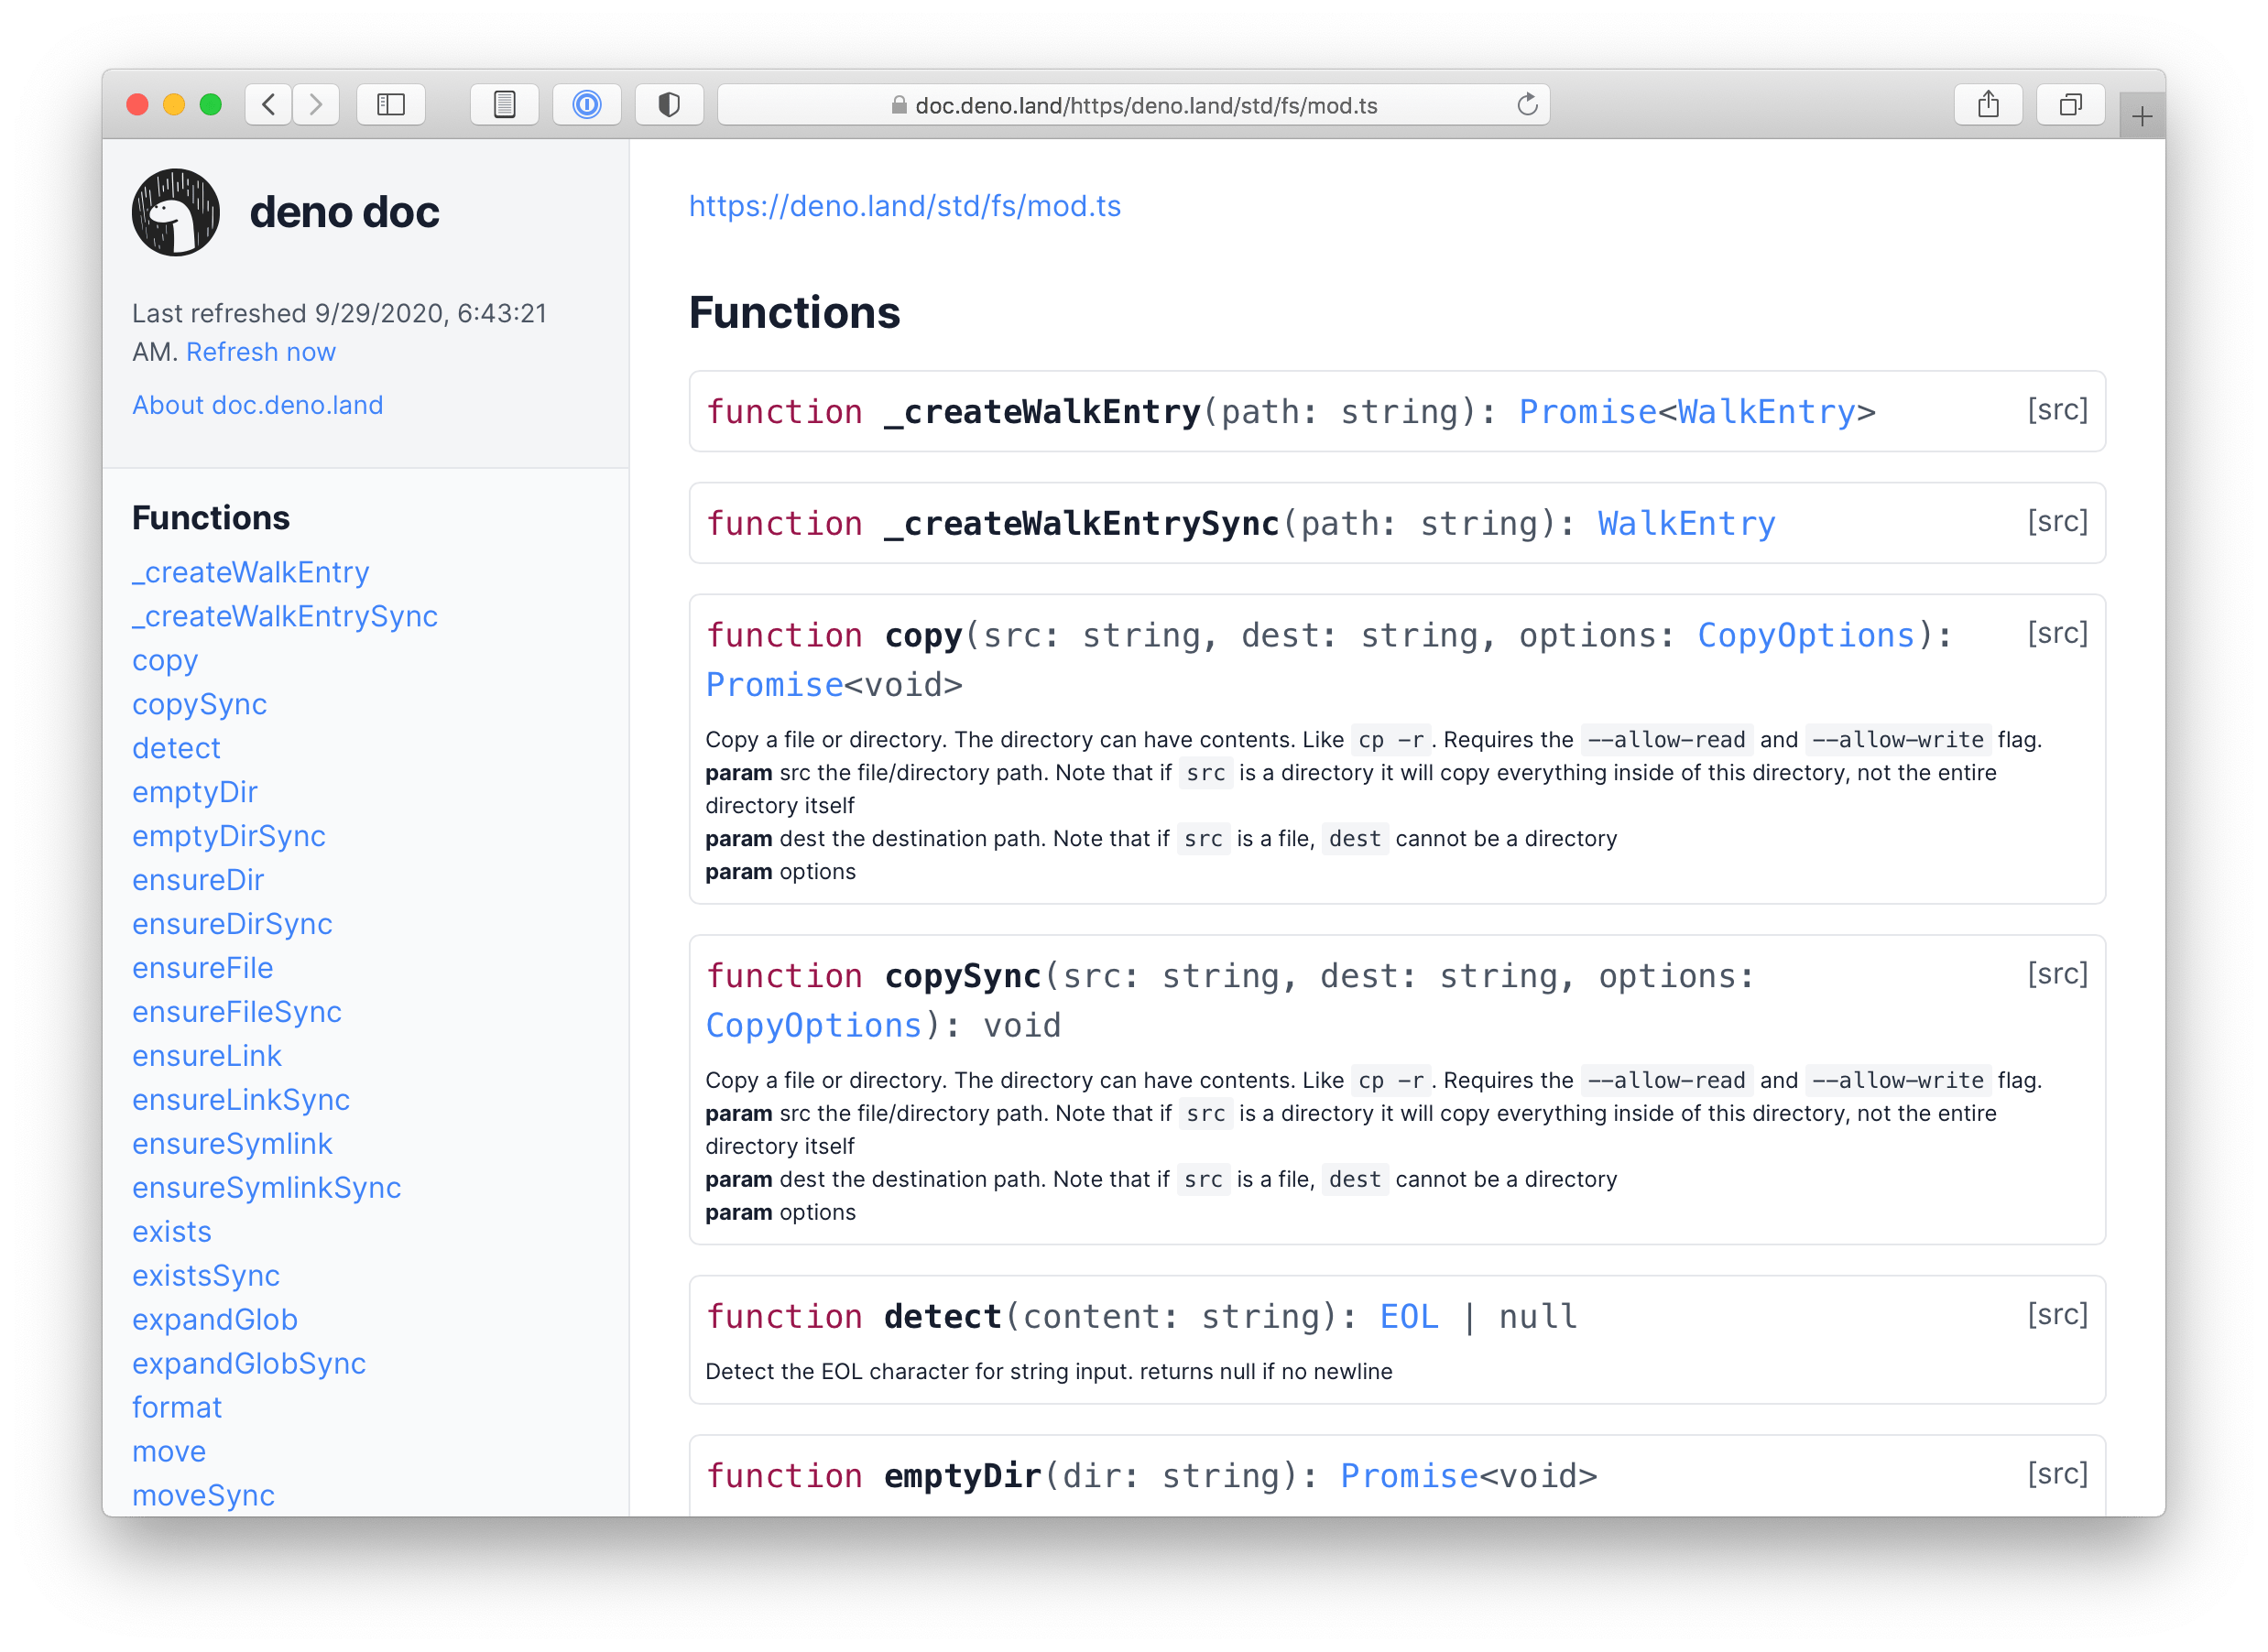Viewport: 2268px width, 1652px height.
Task: Go back with the Safari back arrow
Action: (x=268, y=104)
